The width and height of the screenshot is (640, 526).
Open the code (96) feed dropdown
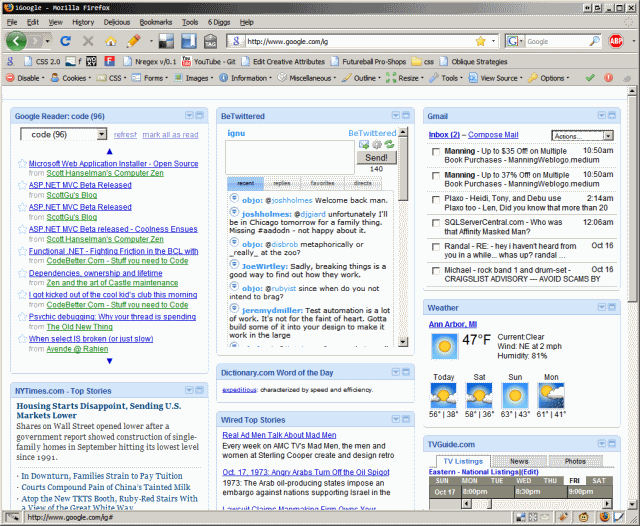pyautogui.click(x=64, y=134)
